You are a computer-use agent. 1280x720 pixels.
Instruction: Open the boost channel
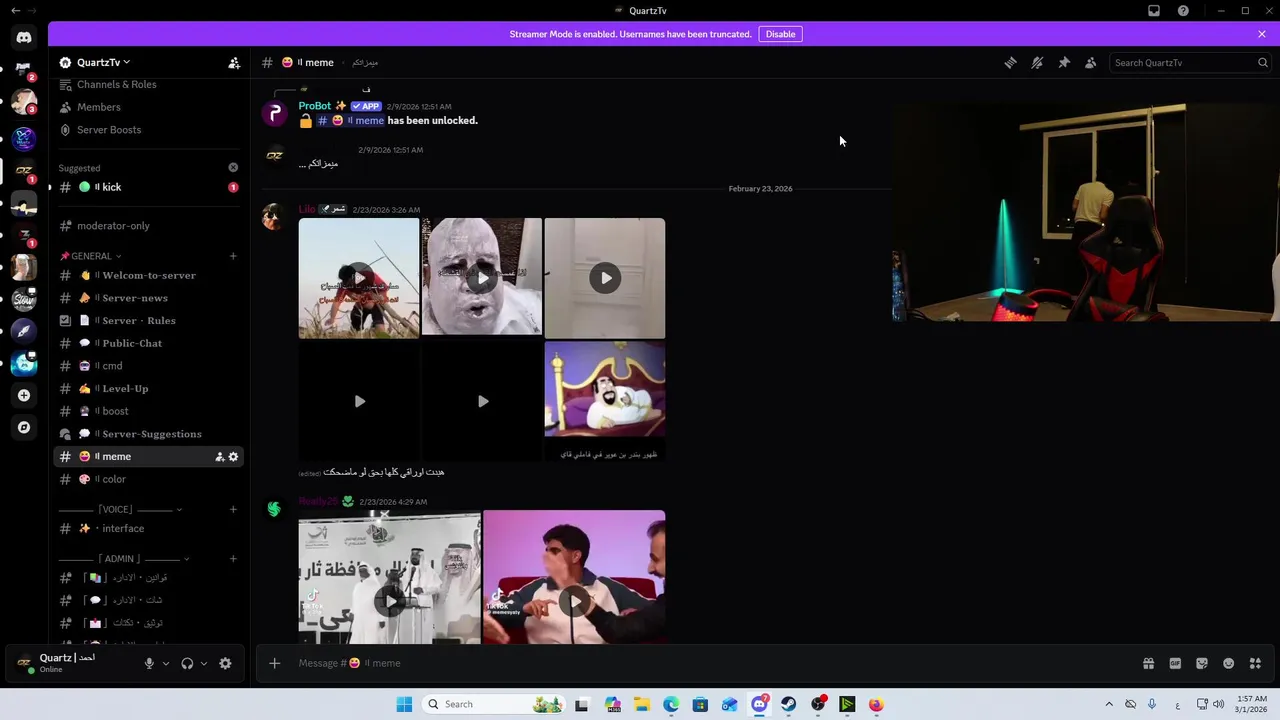[150, 411]
